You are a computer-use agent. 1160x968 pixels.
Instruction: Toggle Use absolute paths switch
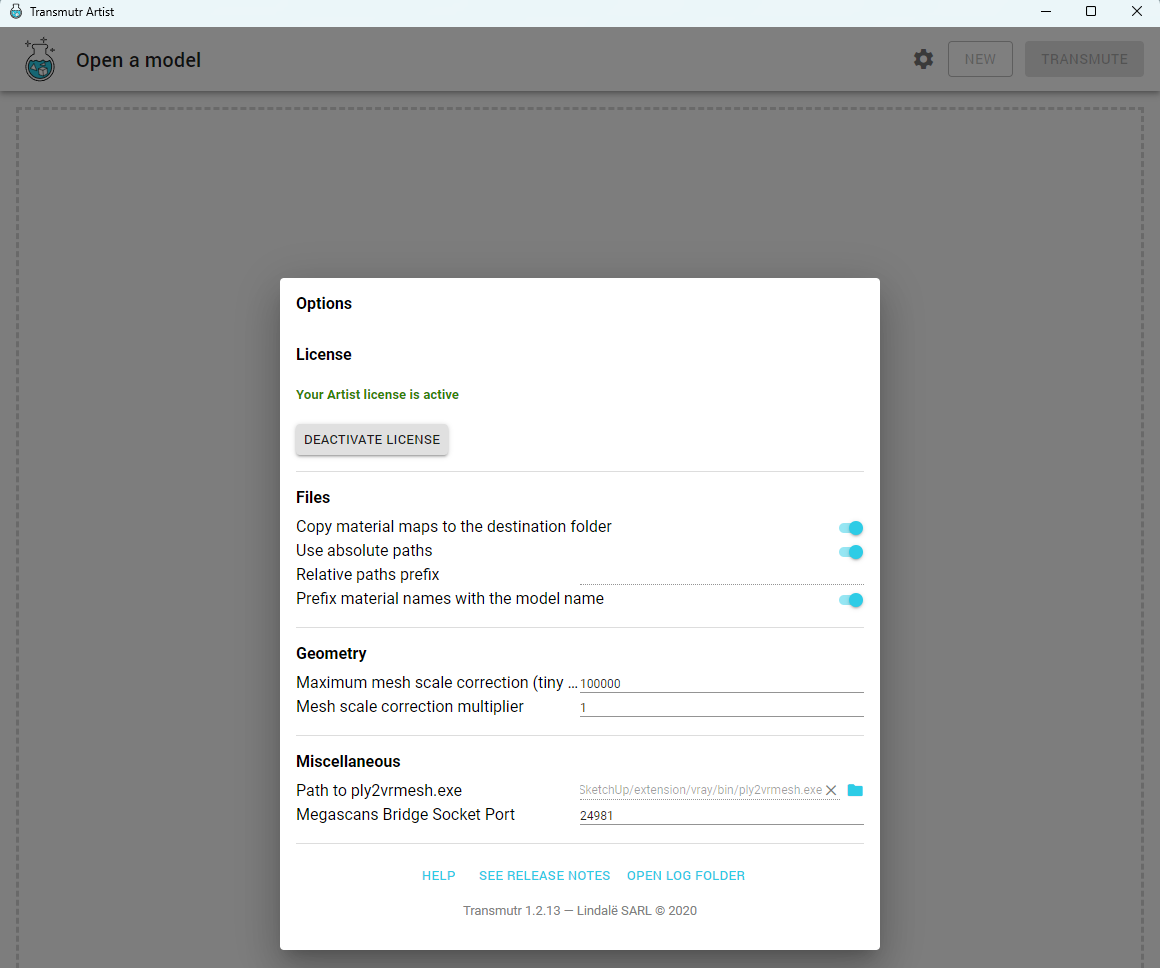coord(851,552)
